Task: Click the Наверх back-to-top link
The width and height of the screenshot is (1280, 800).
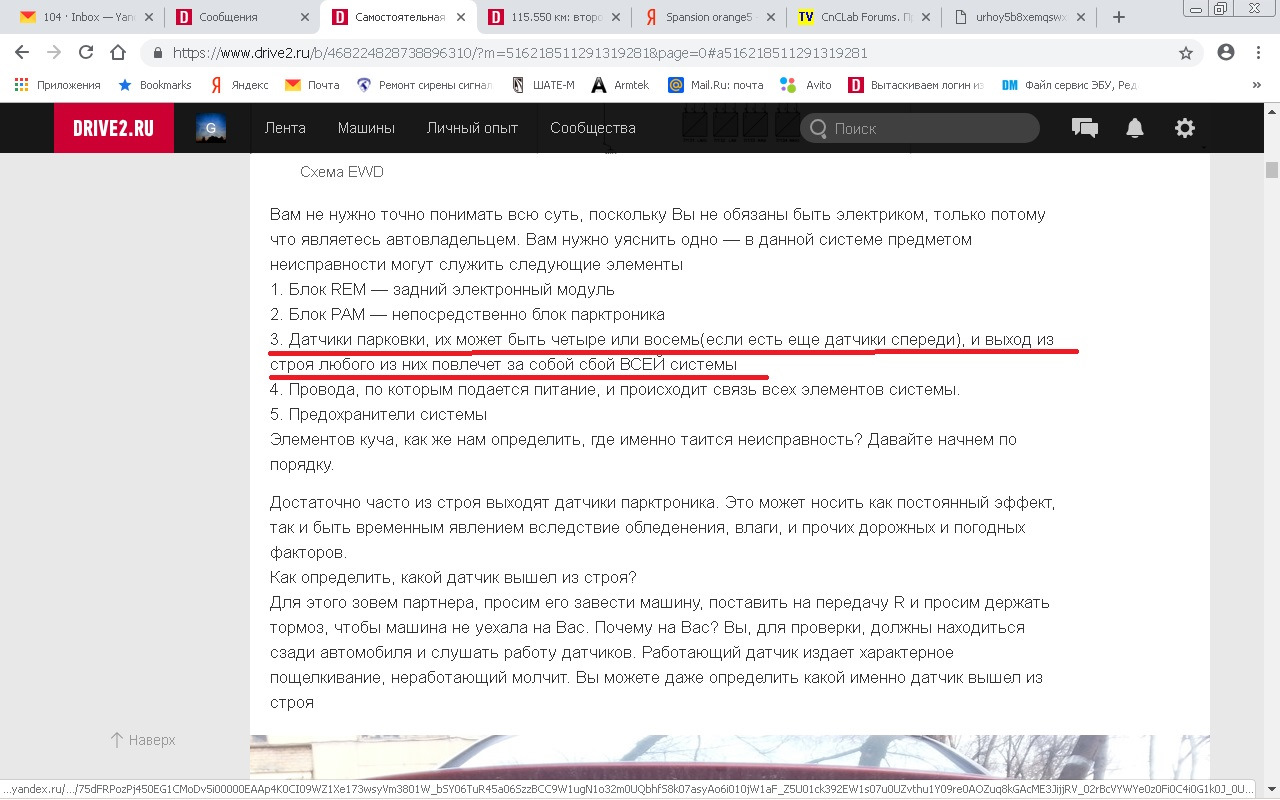Action: [x=142, y=740]
